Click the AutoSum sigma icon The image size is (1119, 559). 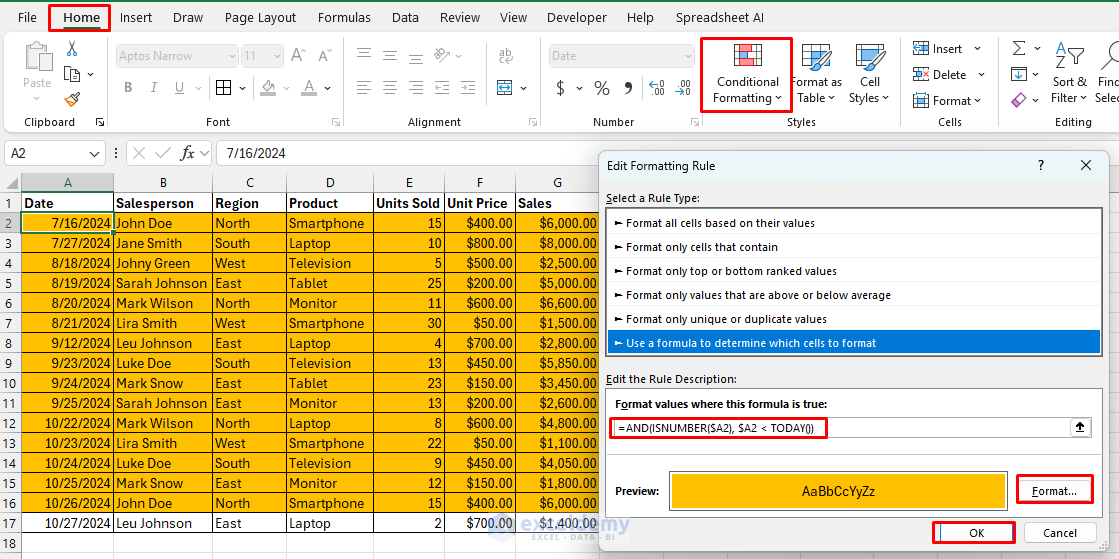[x=1018, y=49]
